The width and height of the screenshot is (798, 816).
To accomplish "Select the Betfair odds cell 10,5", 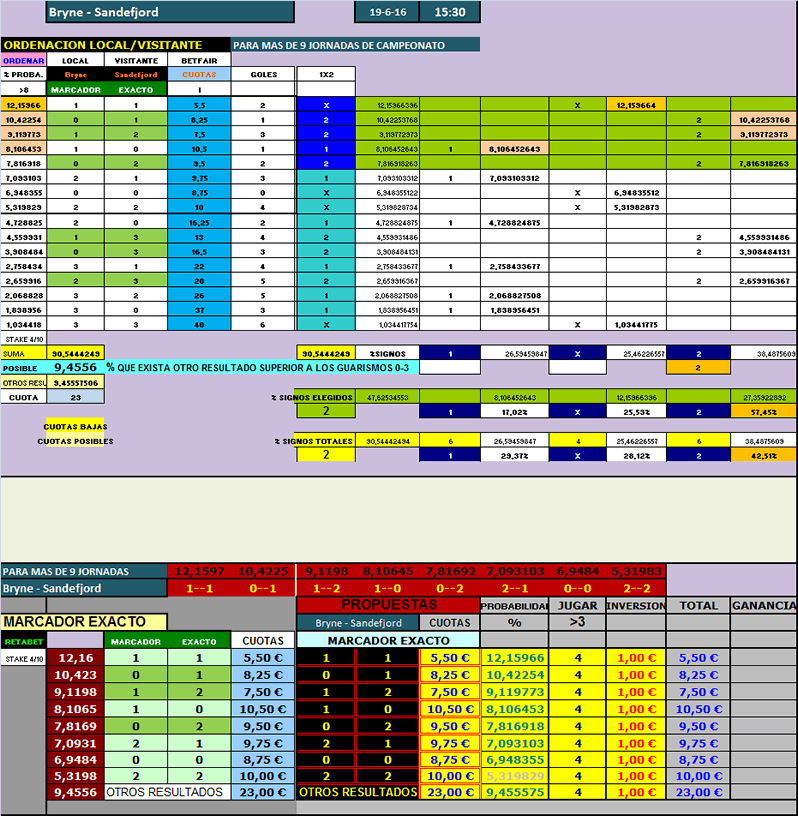I will point(199,149).
